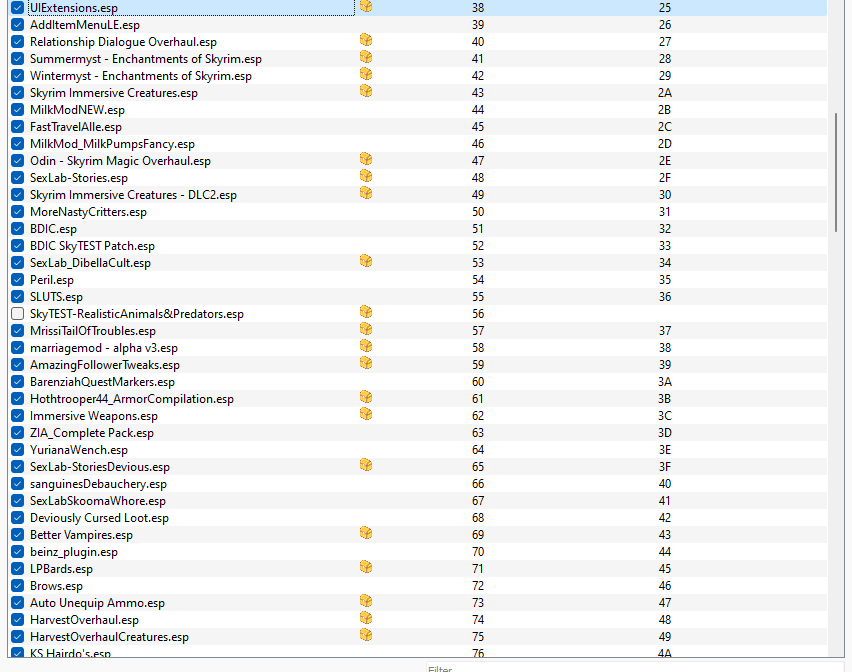Disable the Deviously Cursed Loot.esp checkbox
Image resolution: width=852 pixels, height=672 pixels.
17,518
